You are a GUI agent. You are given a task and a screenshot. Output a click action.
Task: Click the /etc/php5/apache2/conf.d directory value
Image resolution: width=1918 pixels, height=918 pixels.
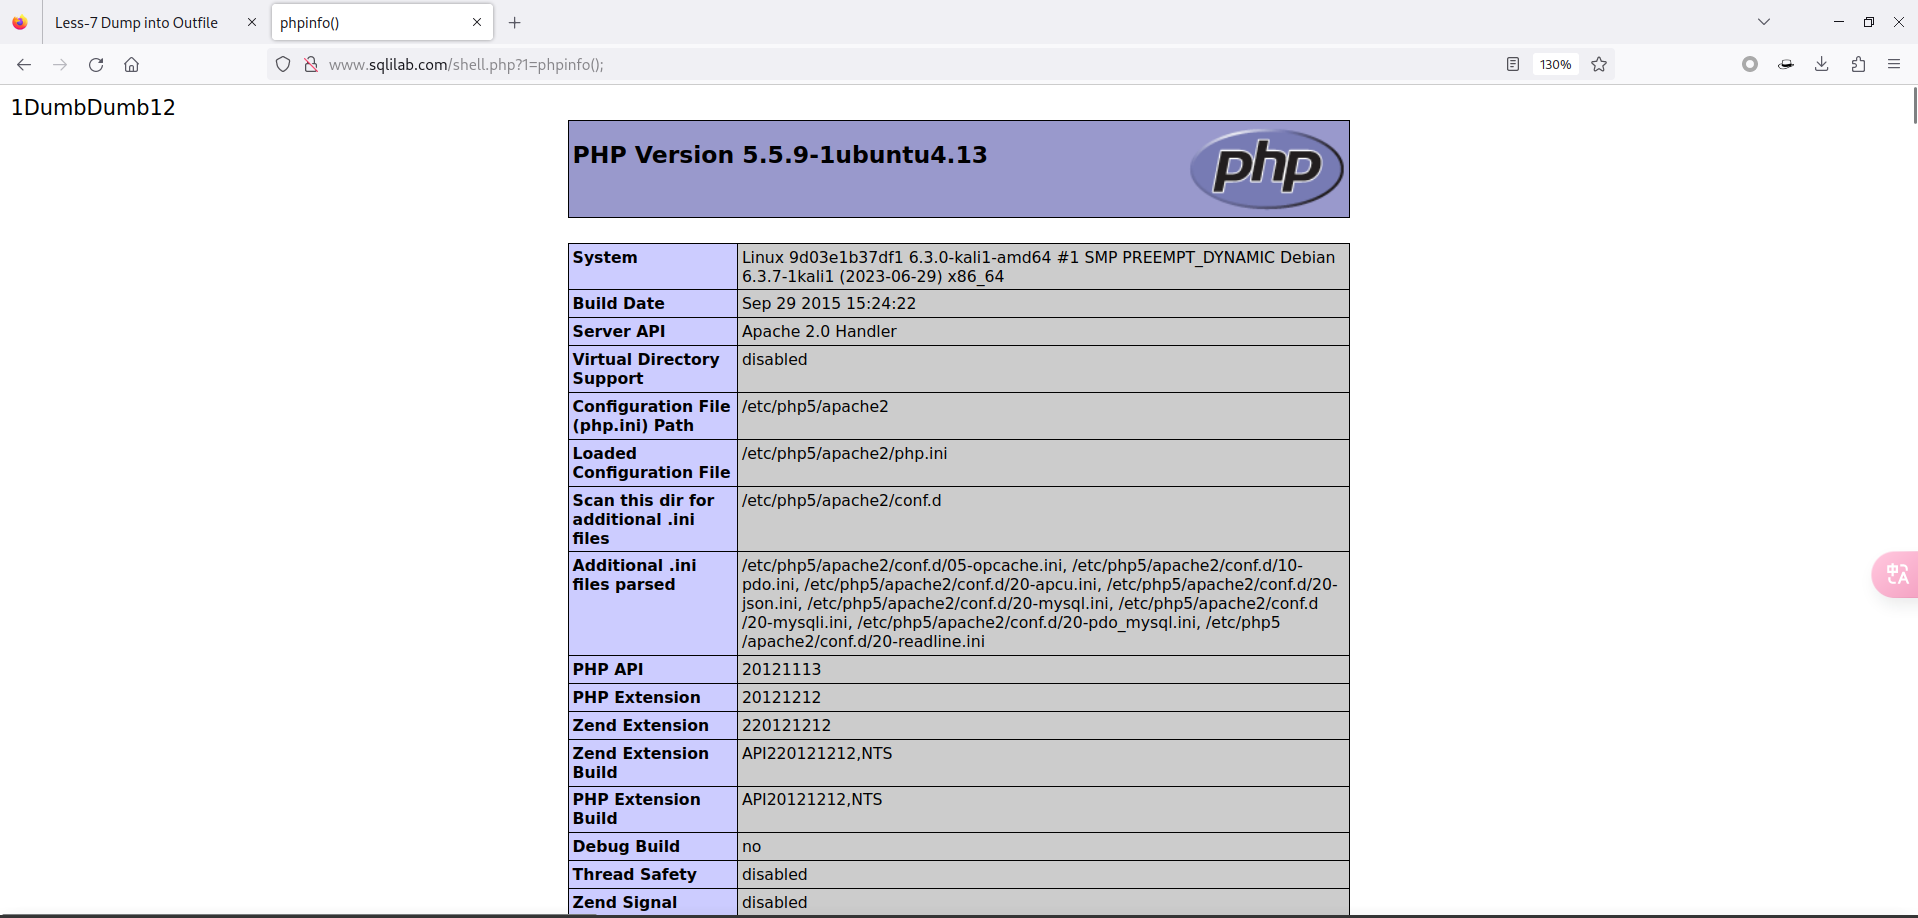tap(841, 500)
